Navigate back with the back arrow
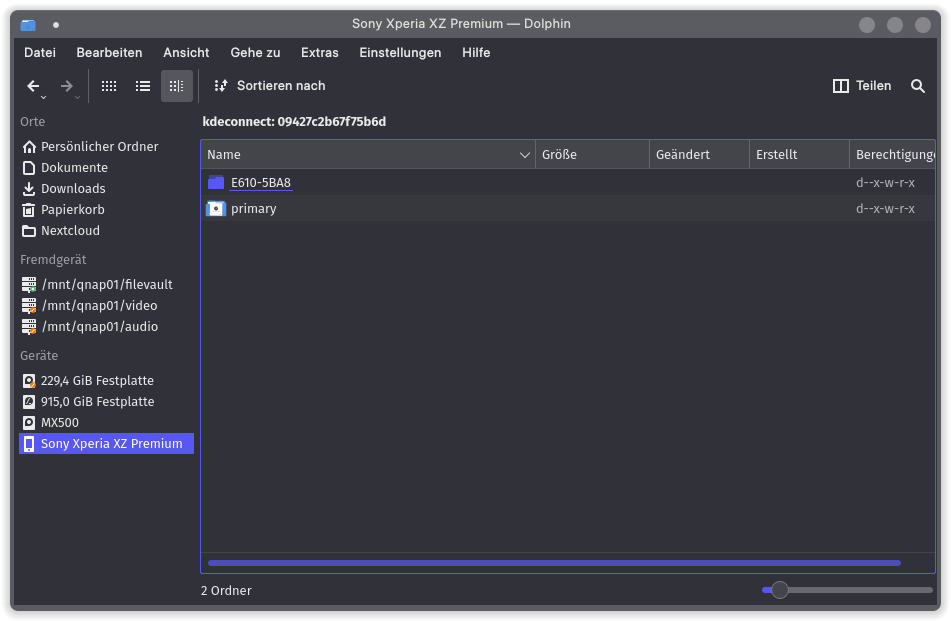 pos(33,86)
